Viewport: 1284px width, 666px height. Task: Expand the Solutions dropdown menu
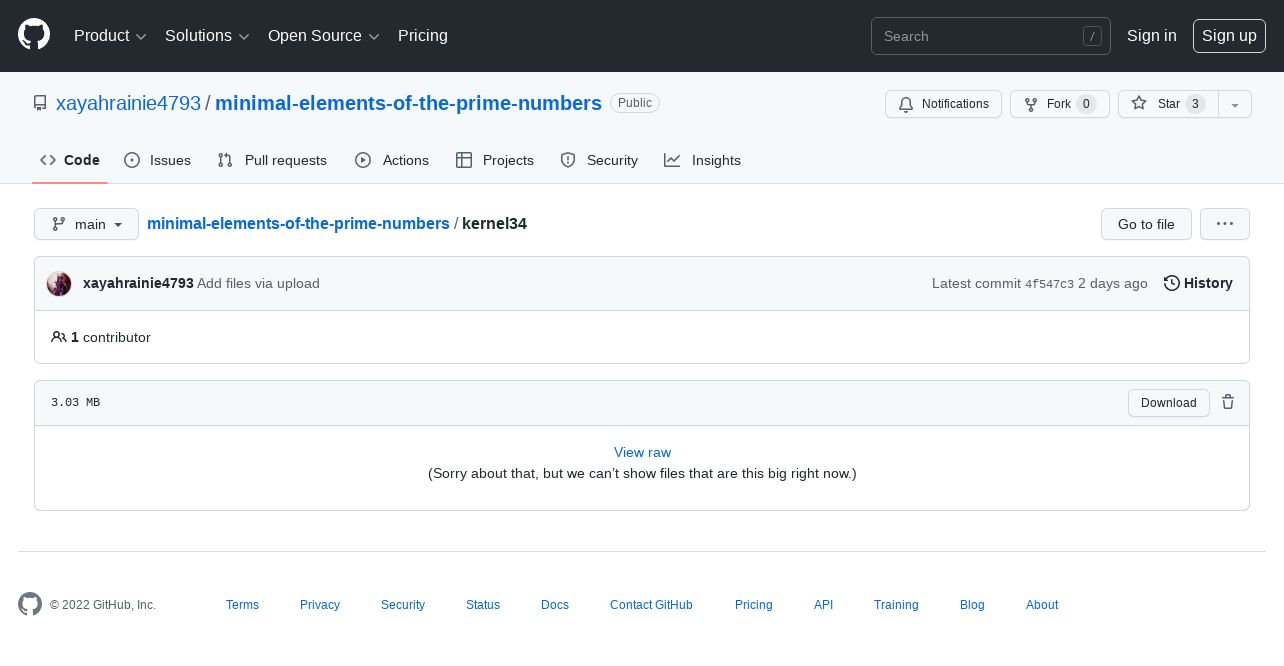click(207, 36)
